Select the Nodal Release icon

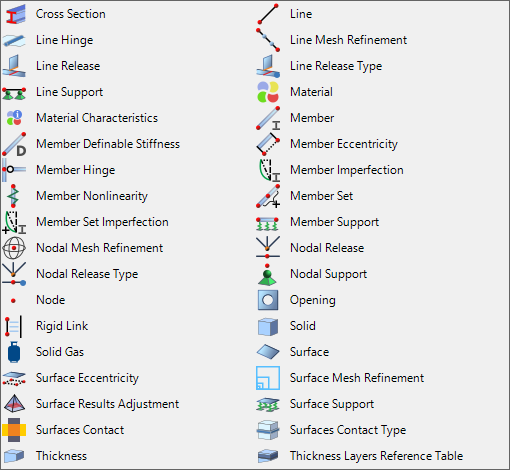click(x=268, y=247)
